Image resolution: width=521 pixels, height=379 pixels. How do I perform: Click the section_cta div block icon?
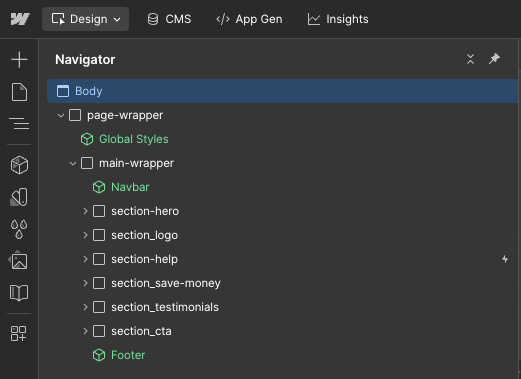click(x=99, y=331)
